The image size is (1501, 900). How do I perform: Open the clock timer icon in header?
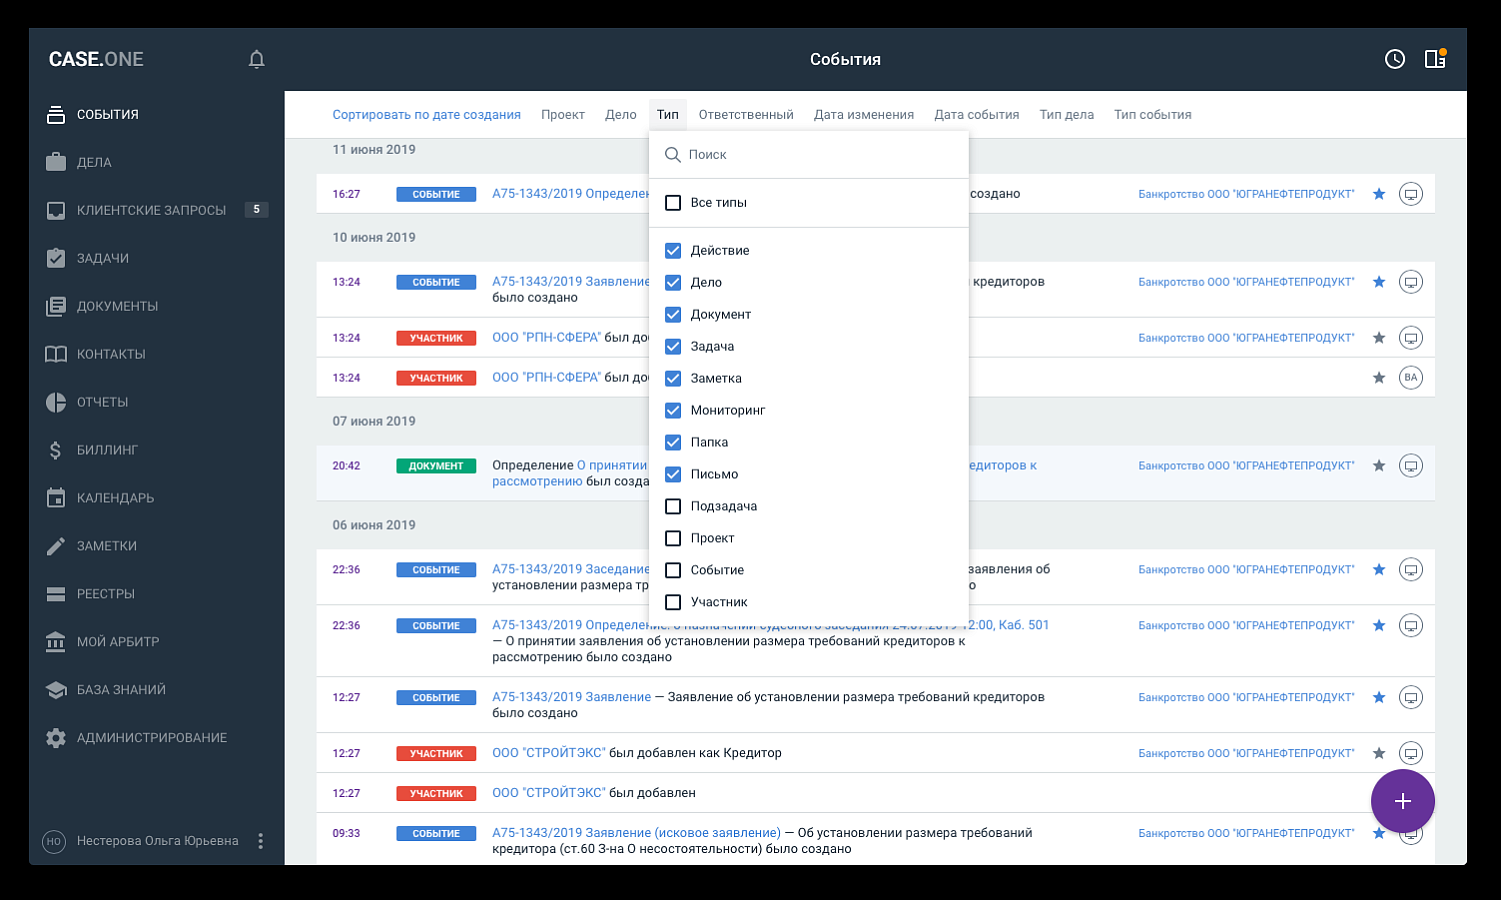click(1395, 59)
